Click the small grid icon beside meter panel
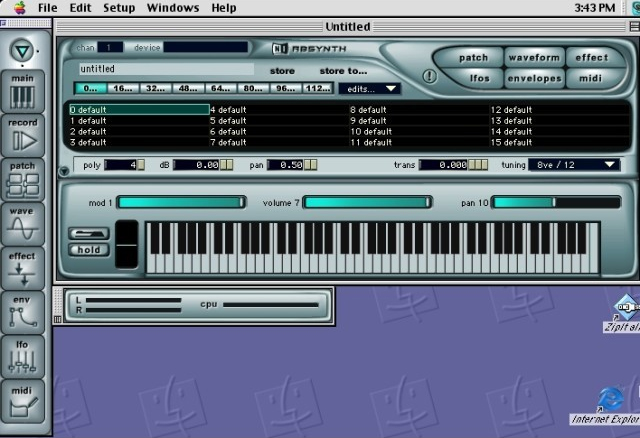The width and height of the screenshot is (640, 438). click(x=58, y=319)
